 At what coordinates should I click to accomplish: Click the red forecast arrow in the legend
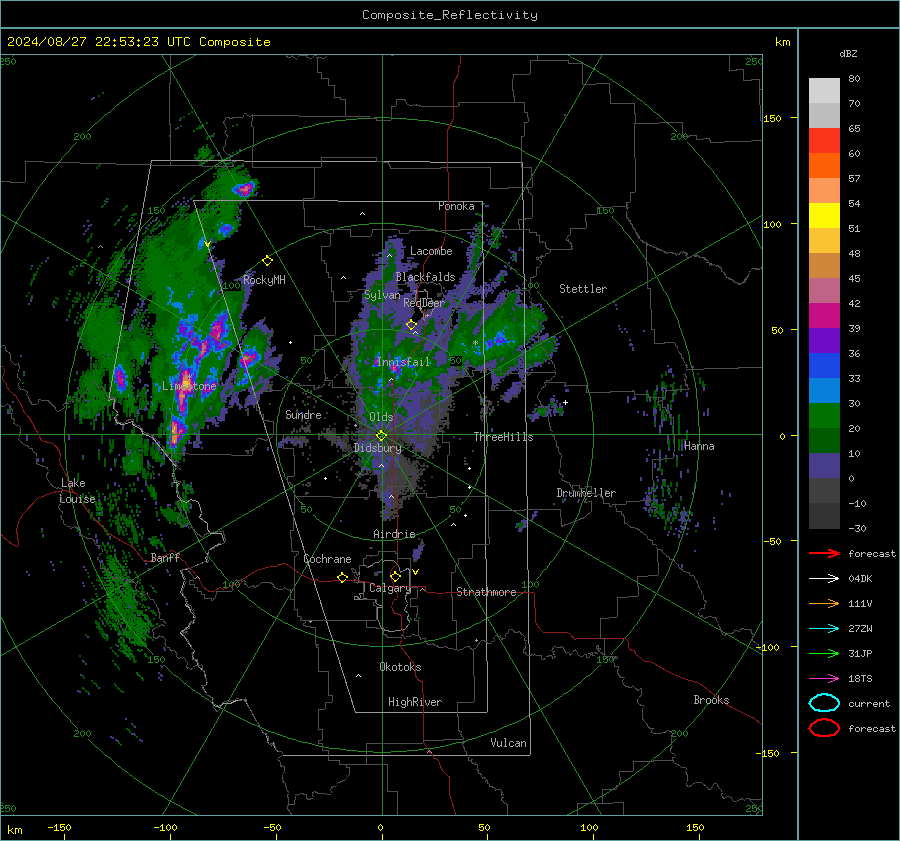click(824, 553)
